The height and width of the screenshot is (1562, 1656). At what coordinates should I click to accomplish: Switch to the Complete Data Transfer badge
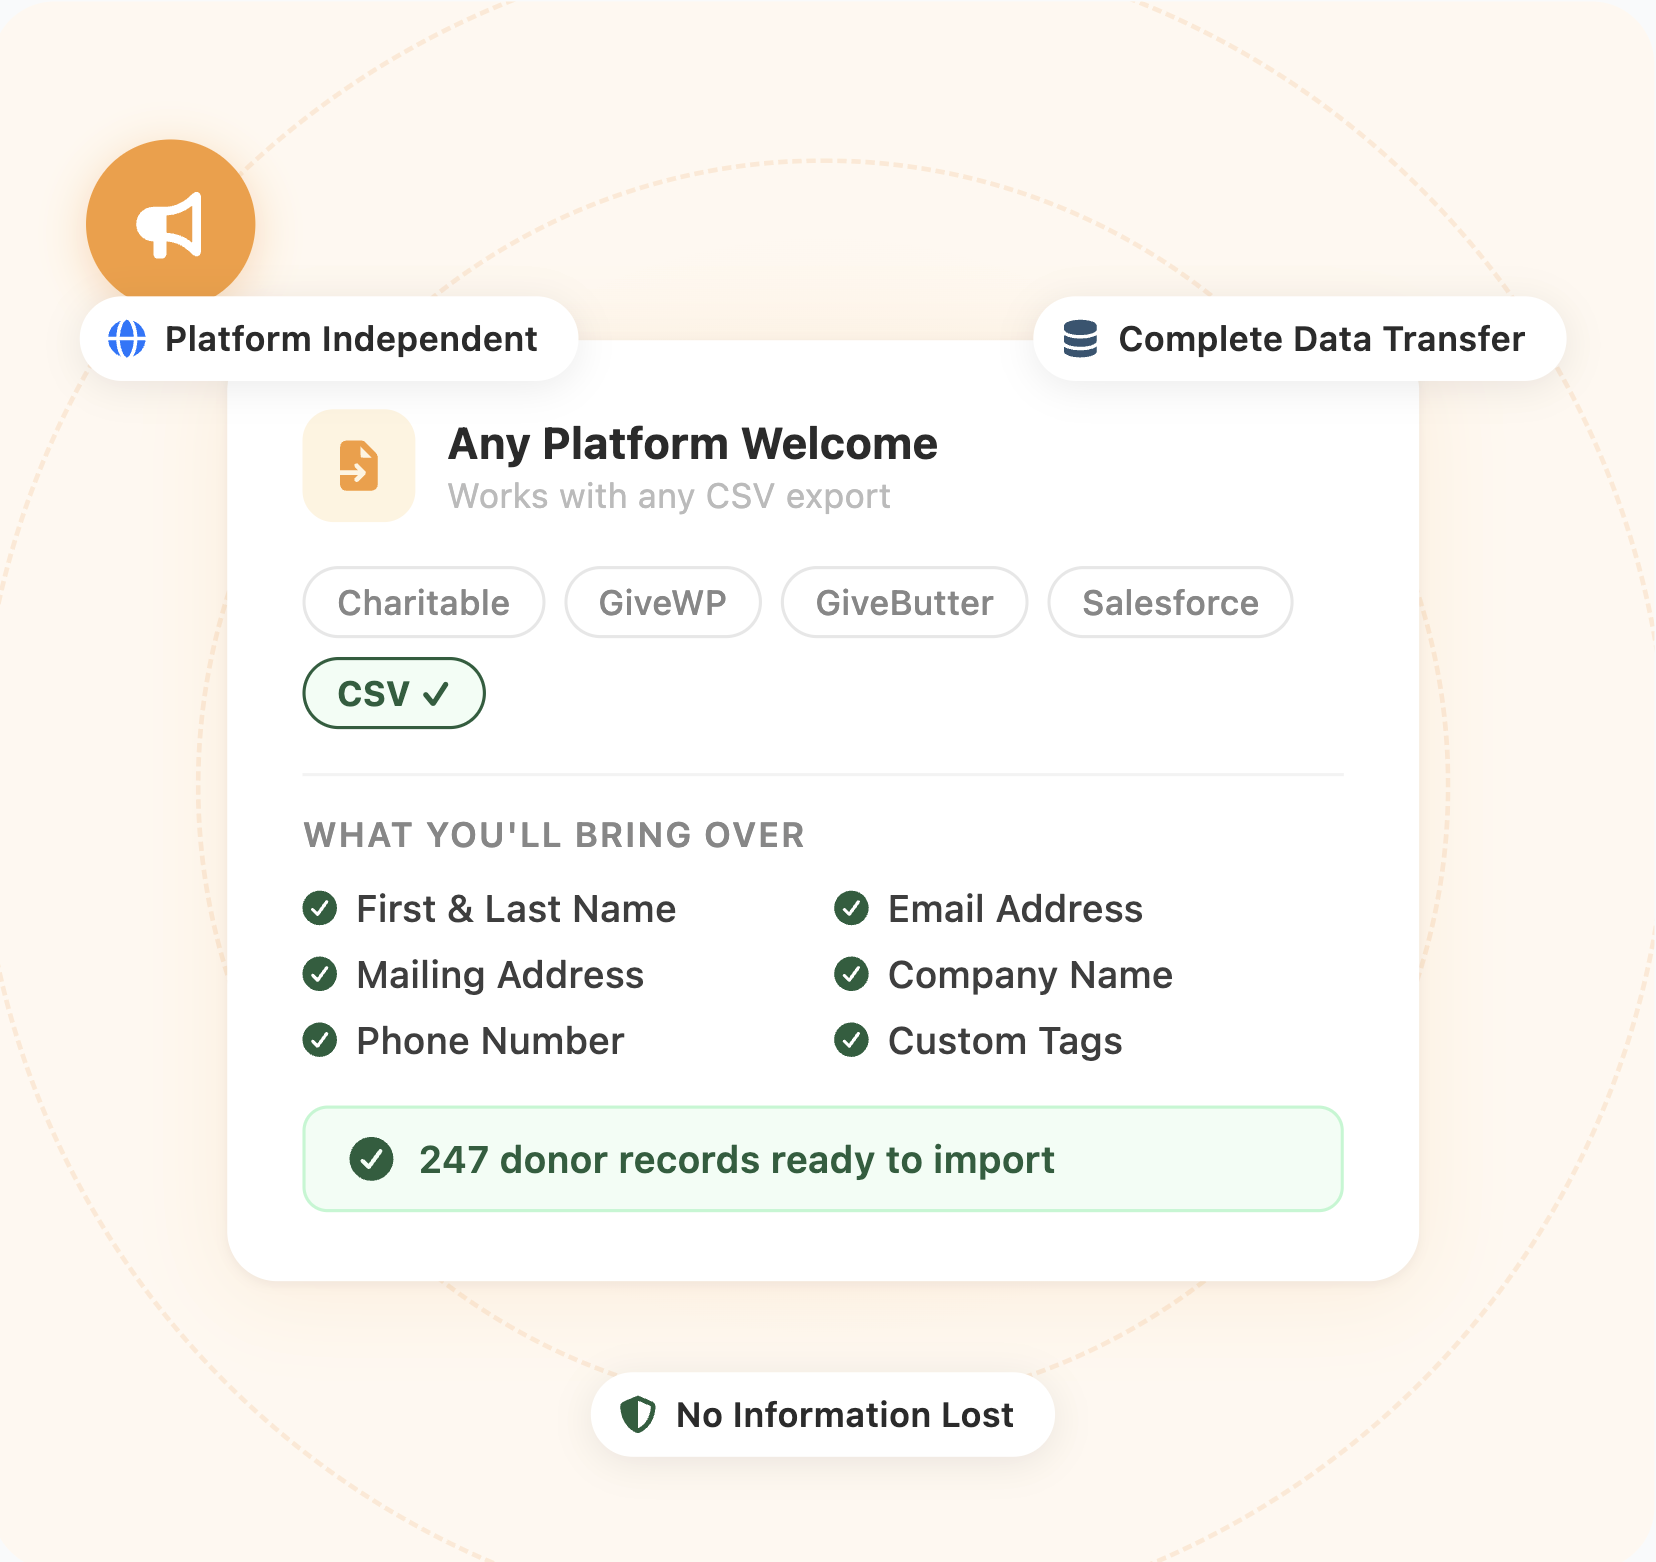(1298, 339)
